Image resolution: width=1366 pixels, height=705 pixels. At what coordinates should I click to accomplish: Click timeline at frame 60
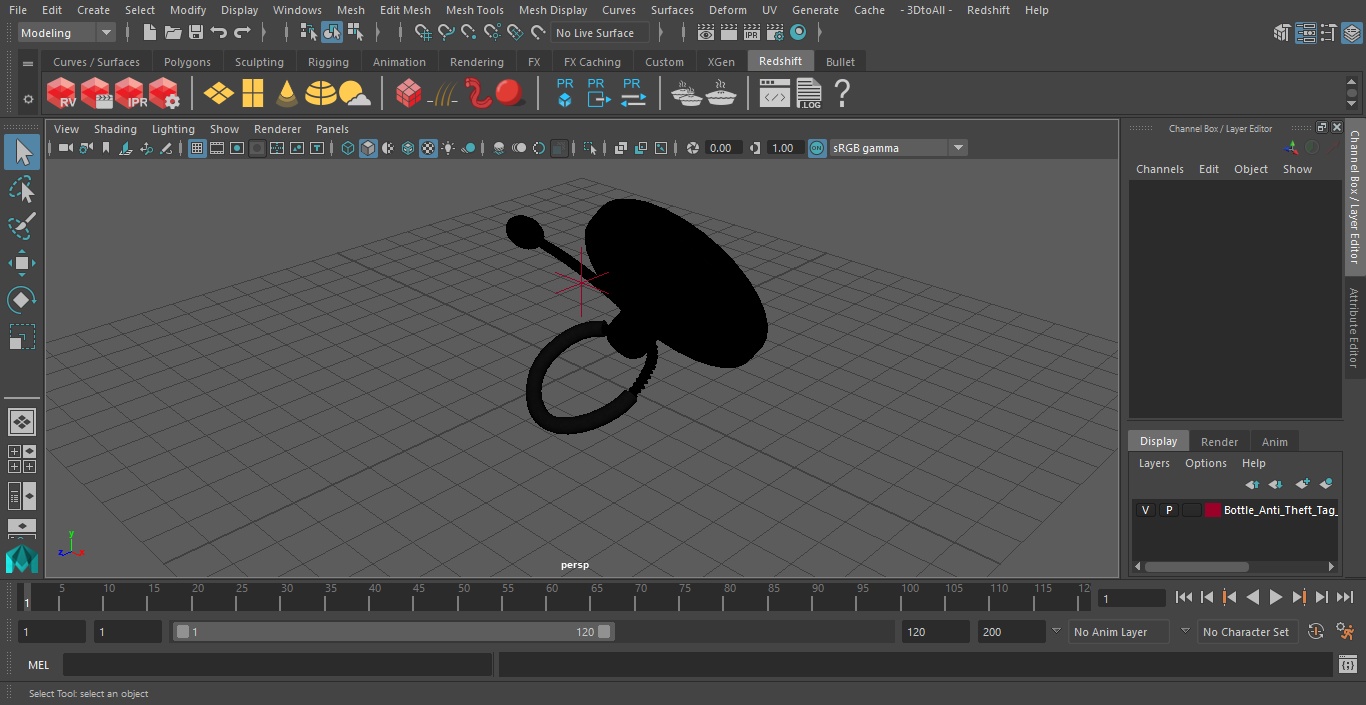[x=552, y=597]
